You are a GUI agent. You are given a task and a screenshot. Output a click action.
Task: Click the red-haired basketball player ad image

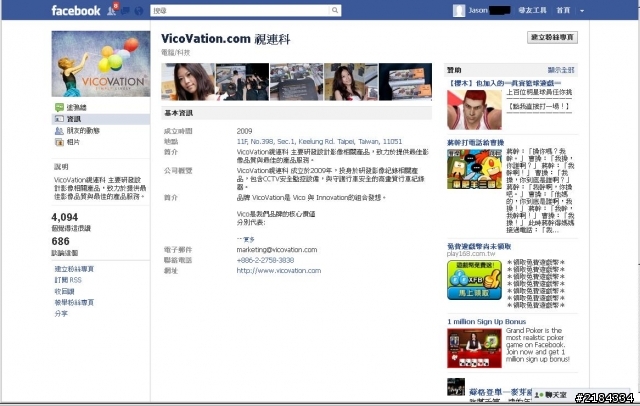474,110
